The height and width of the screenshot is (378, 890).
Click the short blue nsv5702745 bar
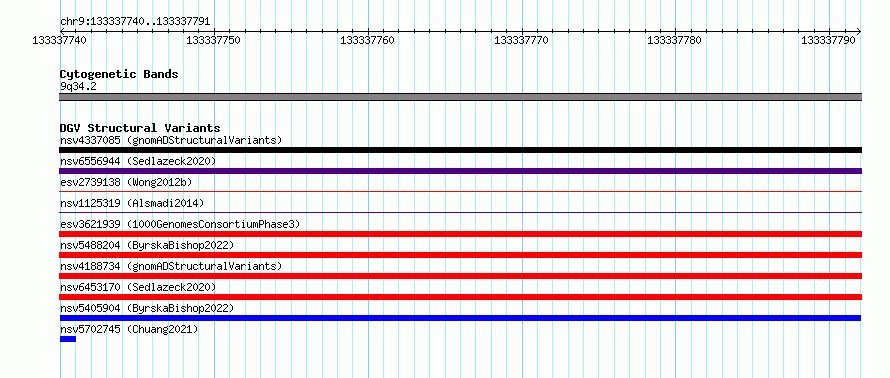tap(68, 339)
